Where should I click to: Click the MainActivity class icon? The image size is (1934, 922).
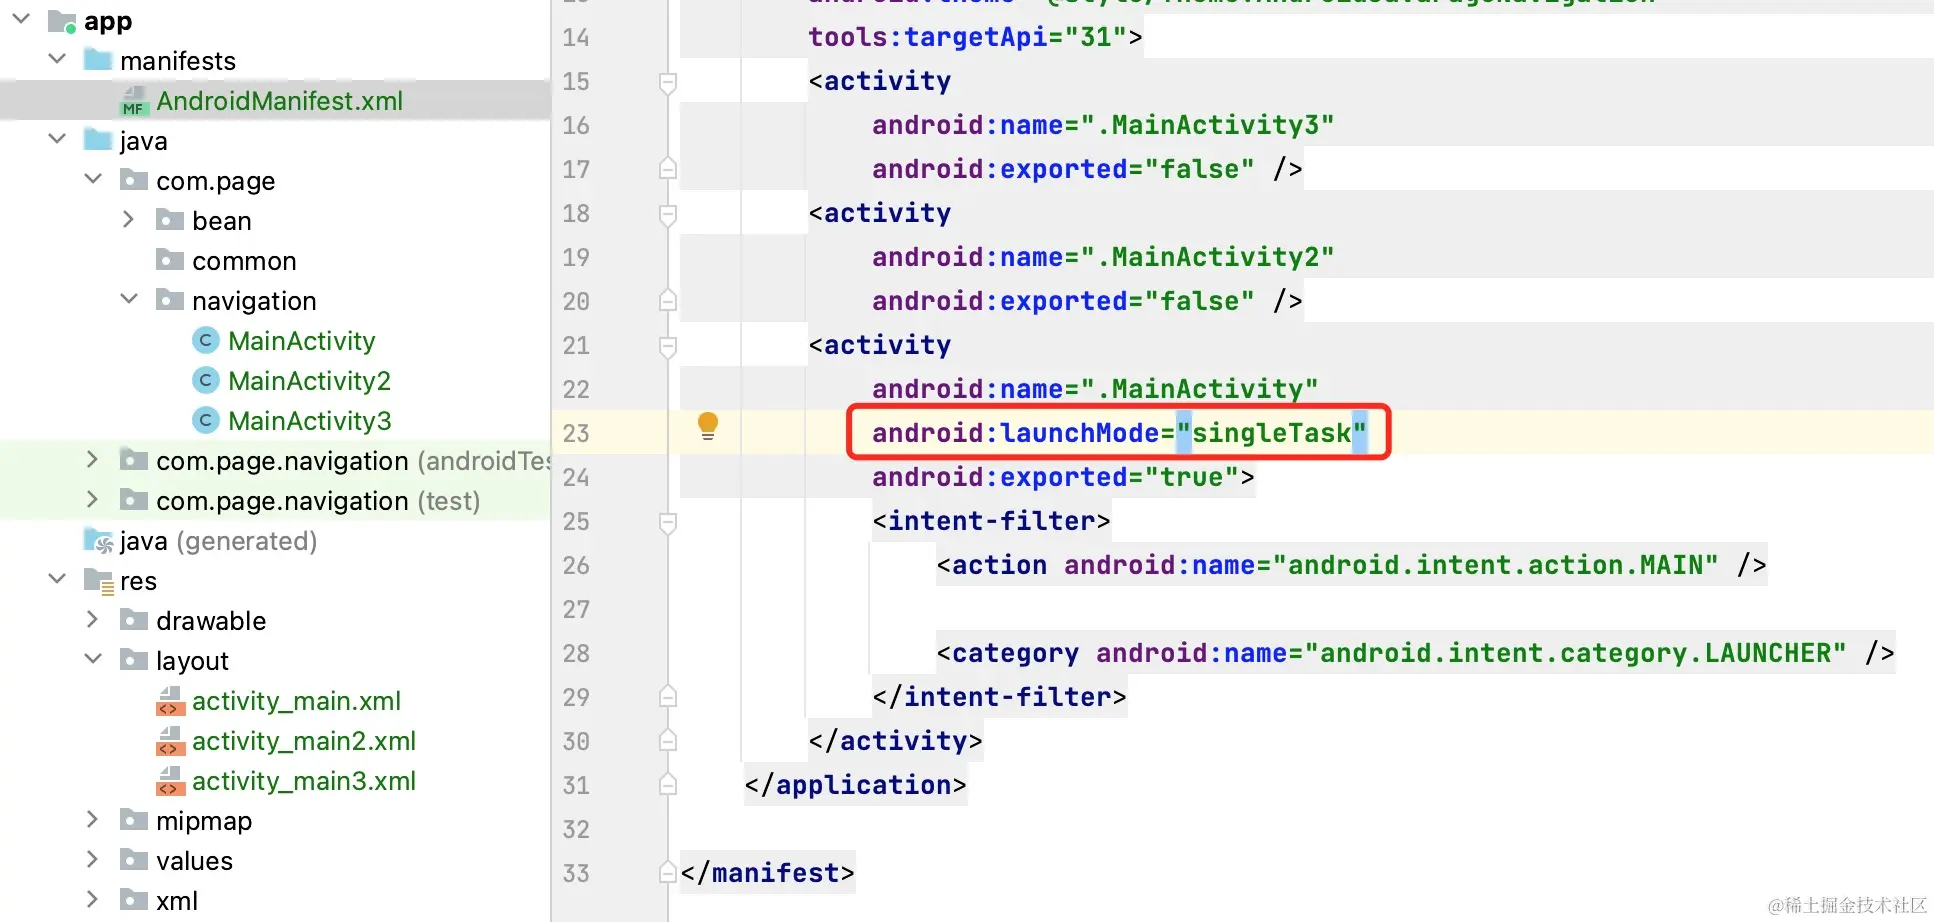tap(205, 341)
